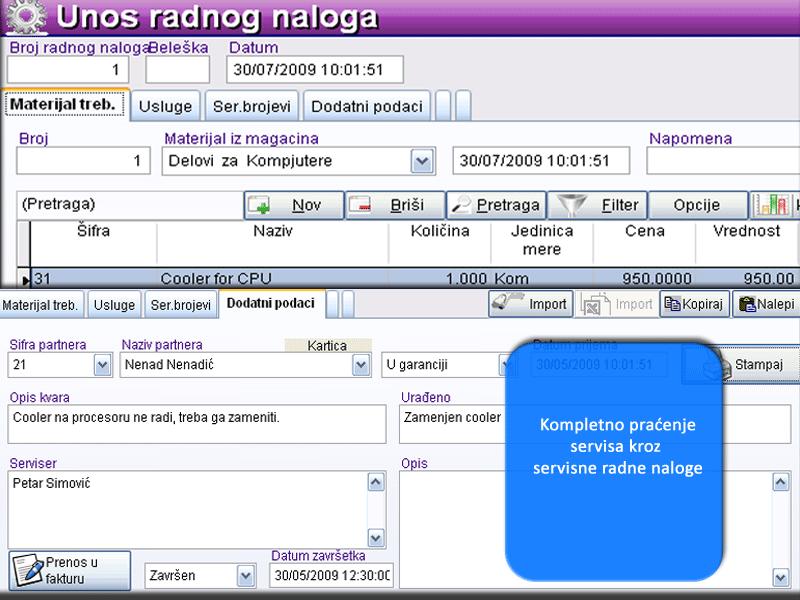This screenshot has width=800, height=600.
Task: Open the upper Ser.brojevi tab
Action: tap(252, 105)
